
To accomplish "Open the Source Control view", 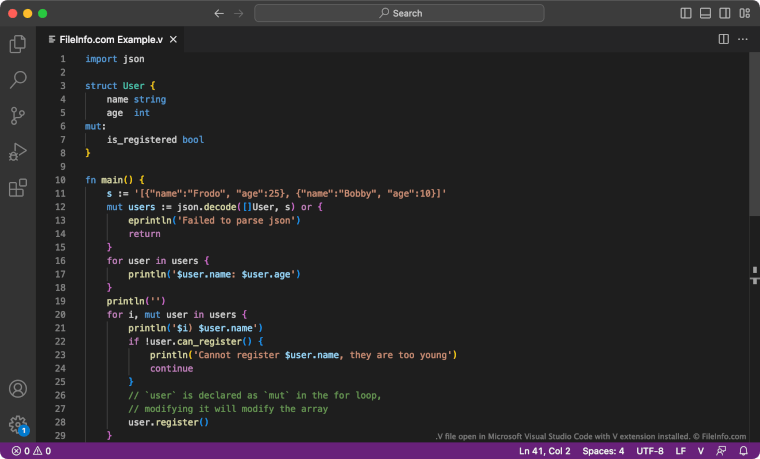I will [x=18, y=116].
